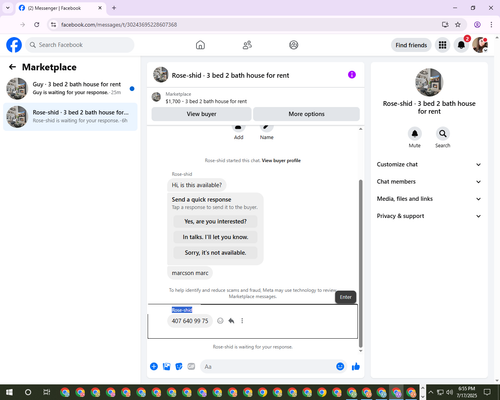Click the More options button
This screenshot has height=400, width=500.
306,114
